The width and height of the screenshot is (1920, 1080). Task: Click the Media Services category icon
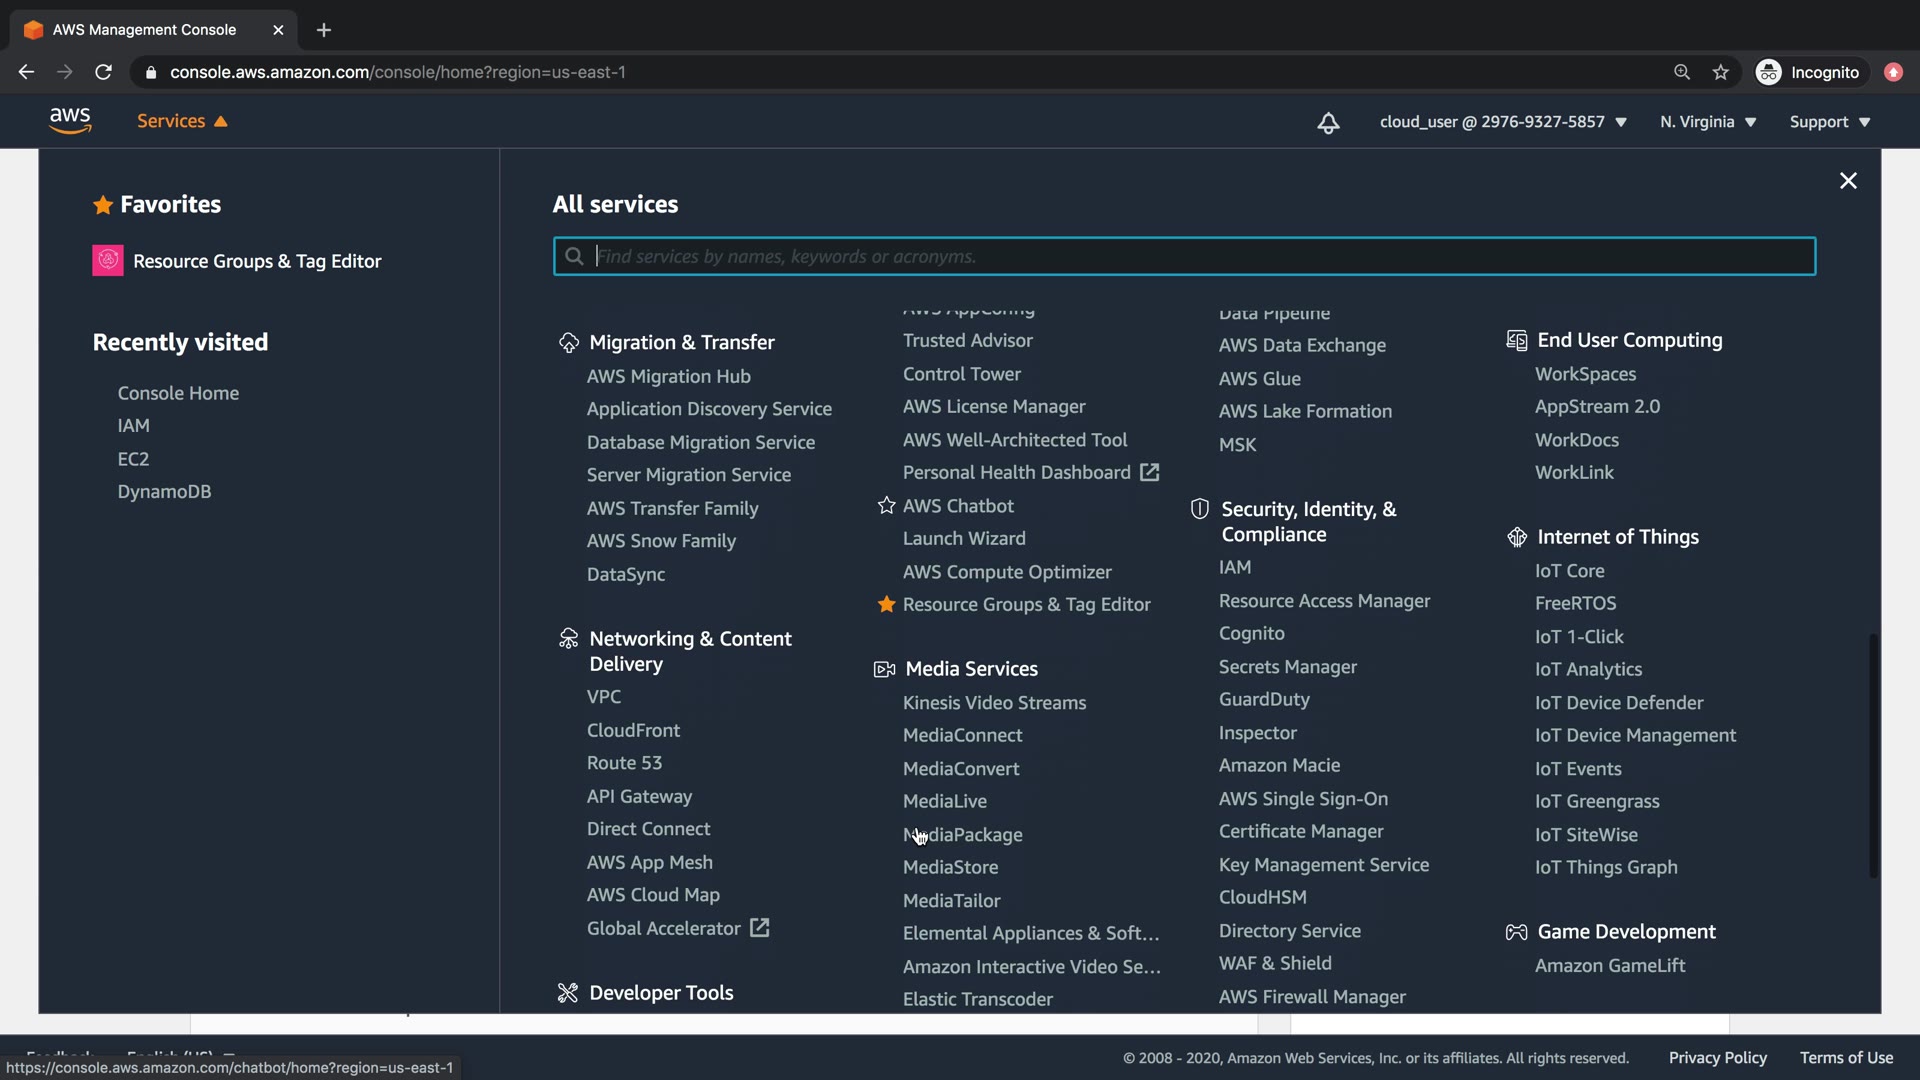point(884,669)
